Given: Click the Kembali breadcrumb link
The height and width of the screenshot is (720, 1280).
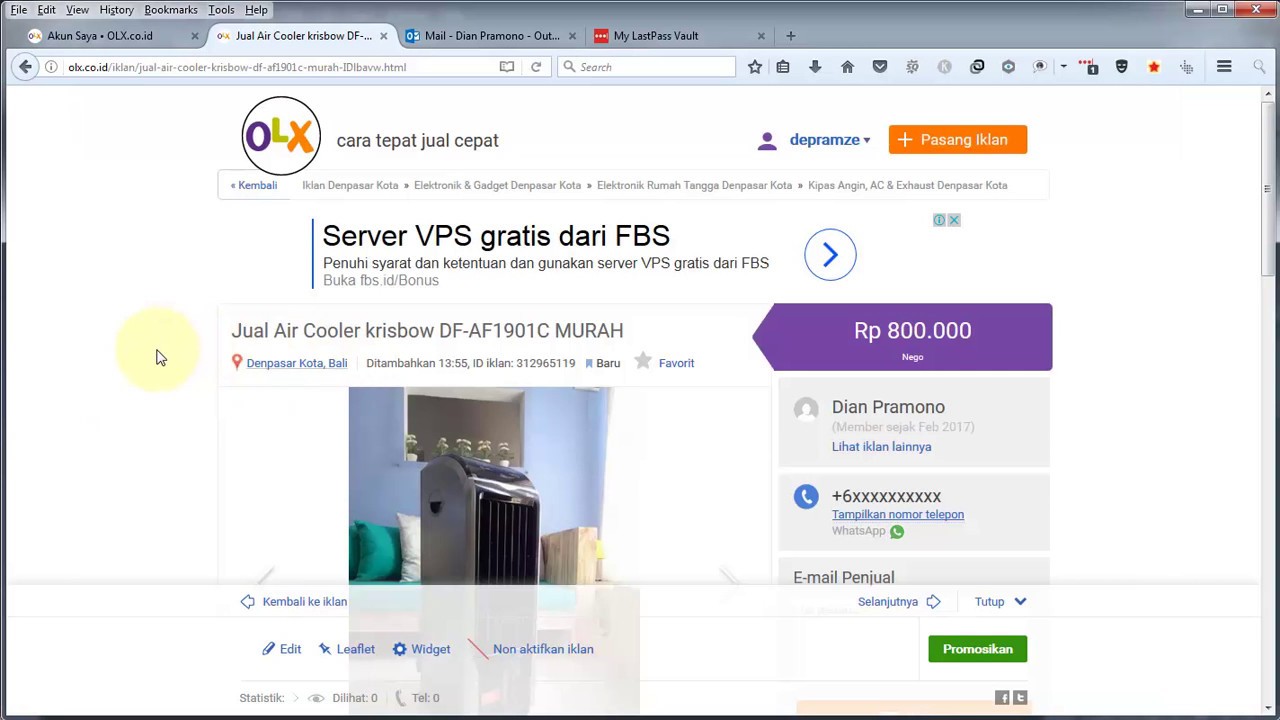Looking at the screenshot, I should (254, 185).
